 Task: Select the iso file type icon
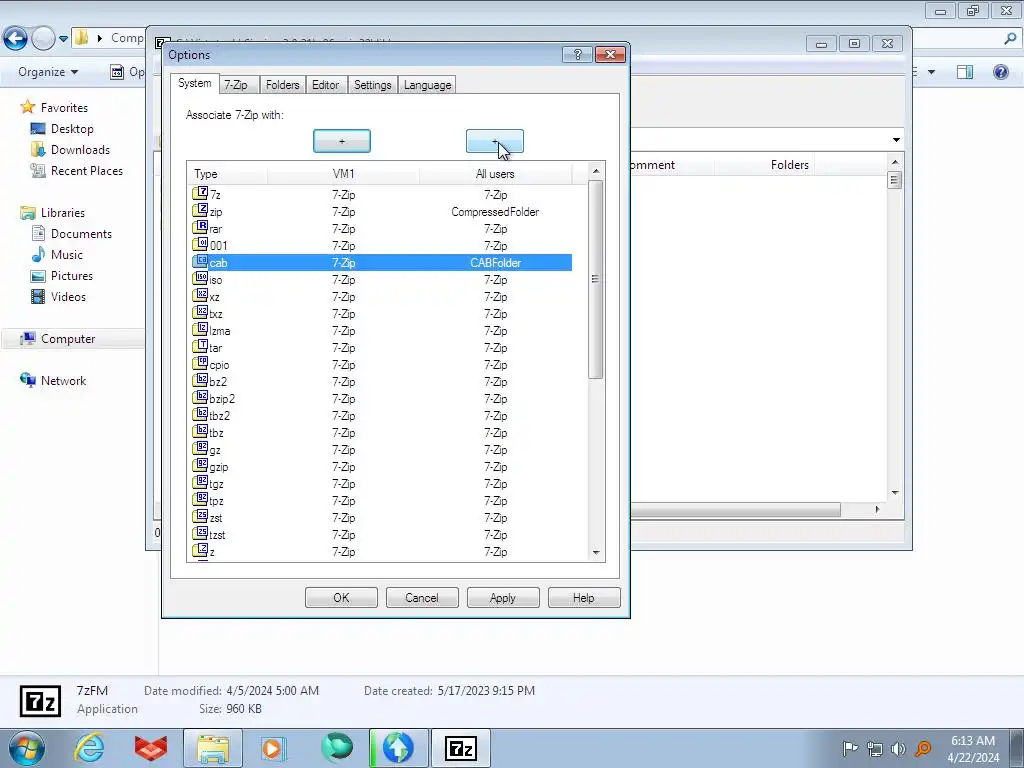coord(200,279)
